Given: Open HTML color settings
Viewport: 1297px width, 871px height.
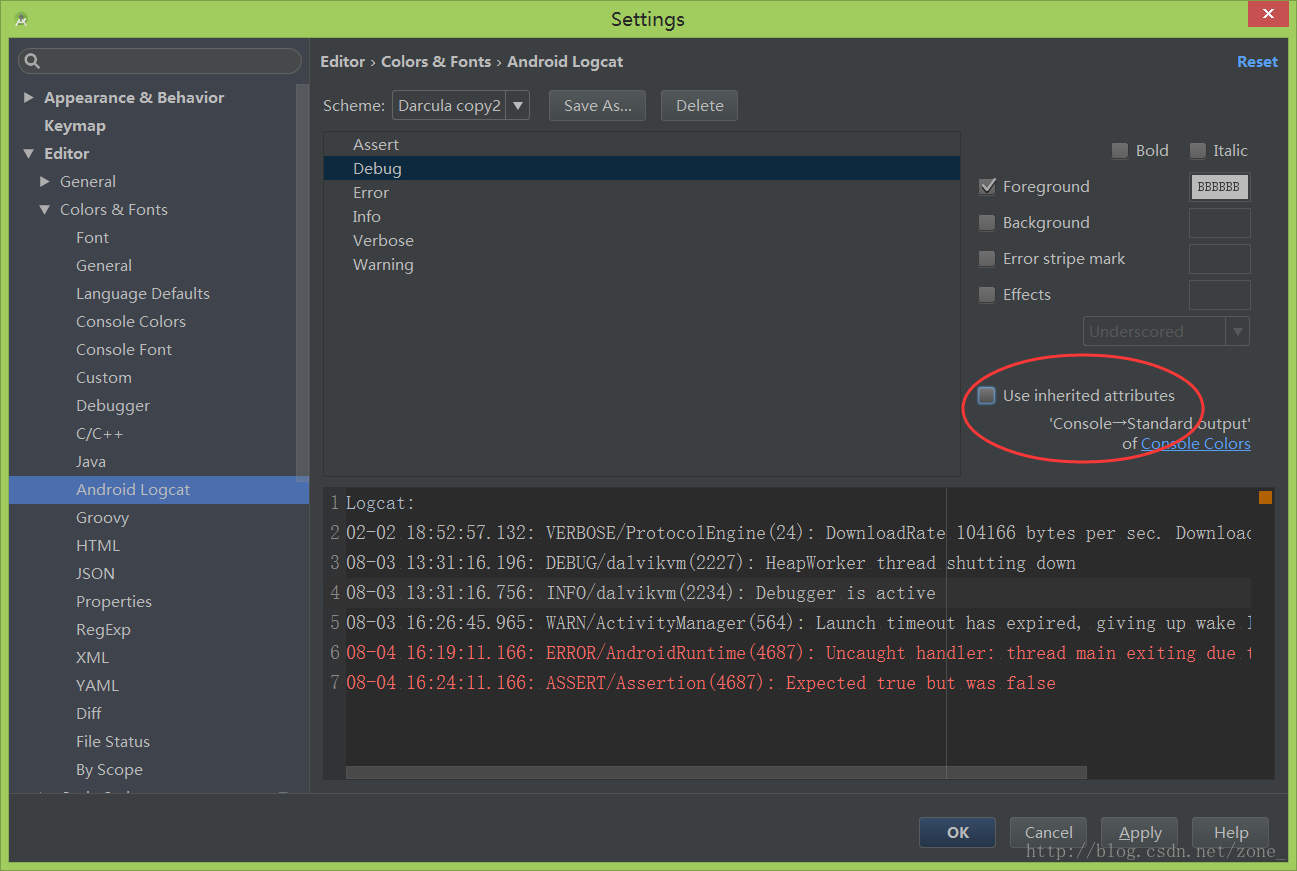Looking at the screenshot, I should [98, 546].
